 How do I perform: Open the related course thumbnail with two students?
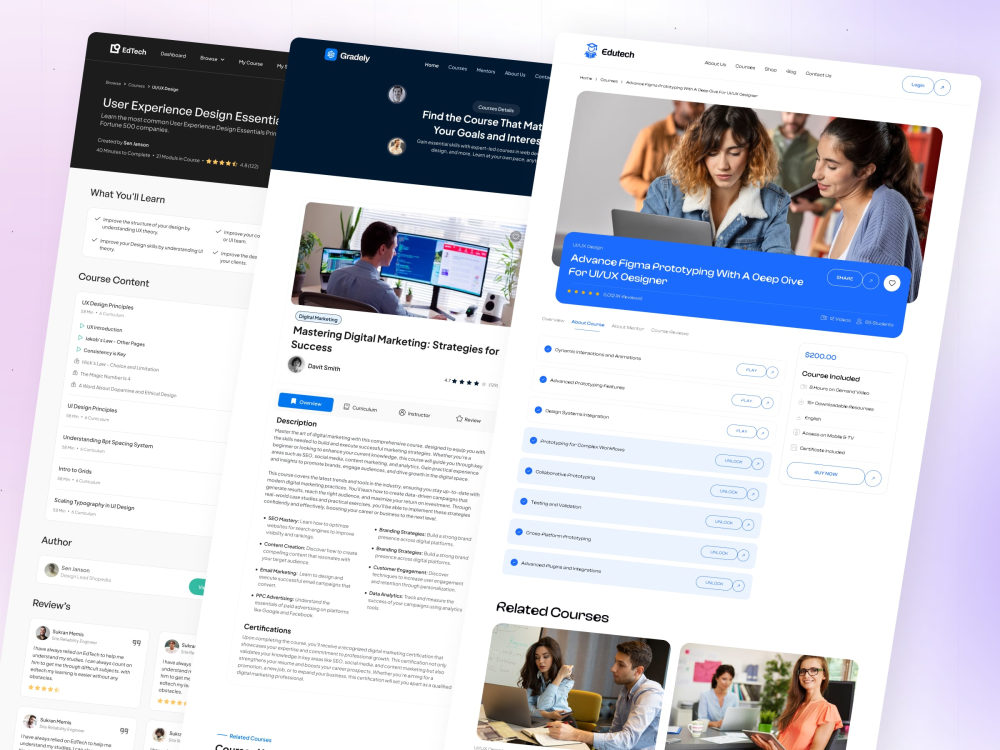pyautogui.click(x=573, y=688)
